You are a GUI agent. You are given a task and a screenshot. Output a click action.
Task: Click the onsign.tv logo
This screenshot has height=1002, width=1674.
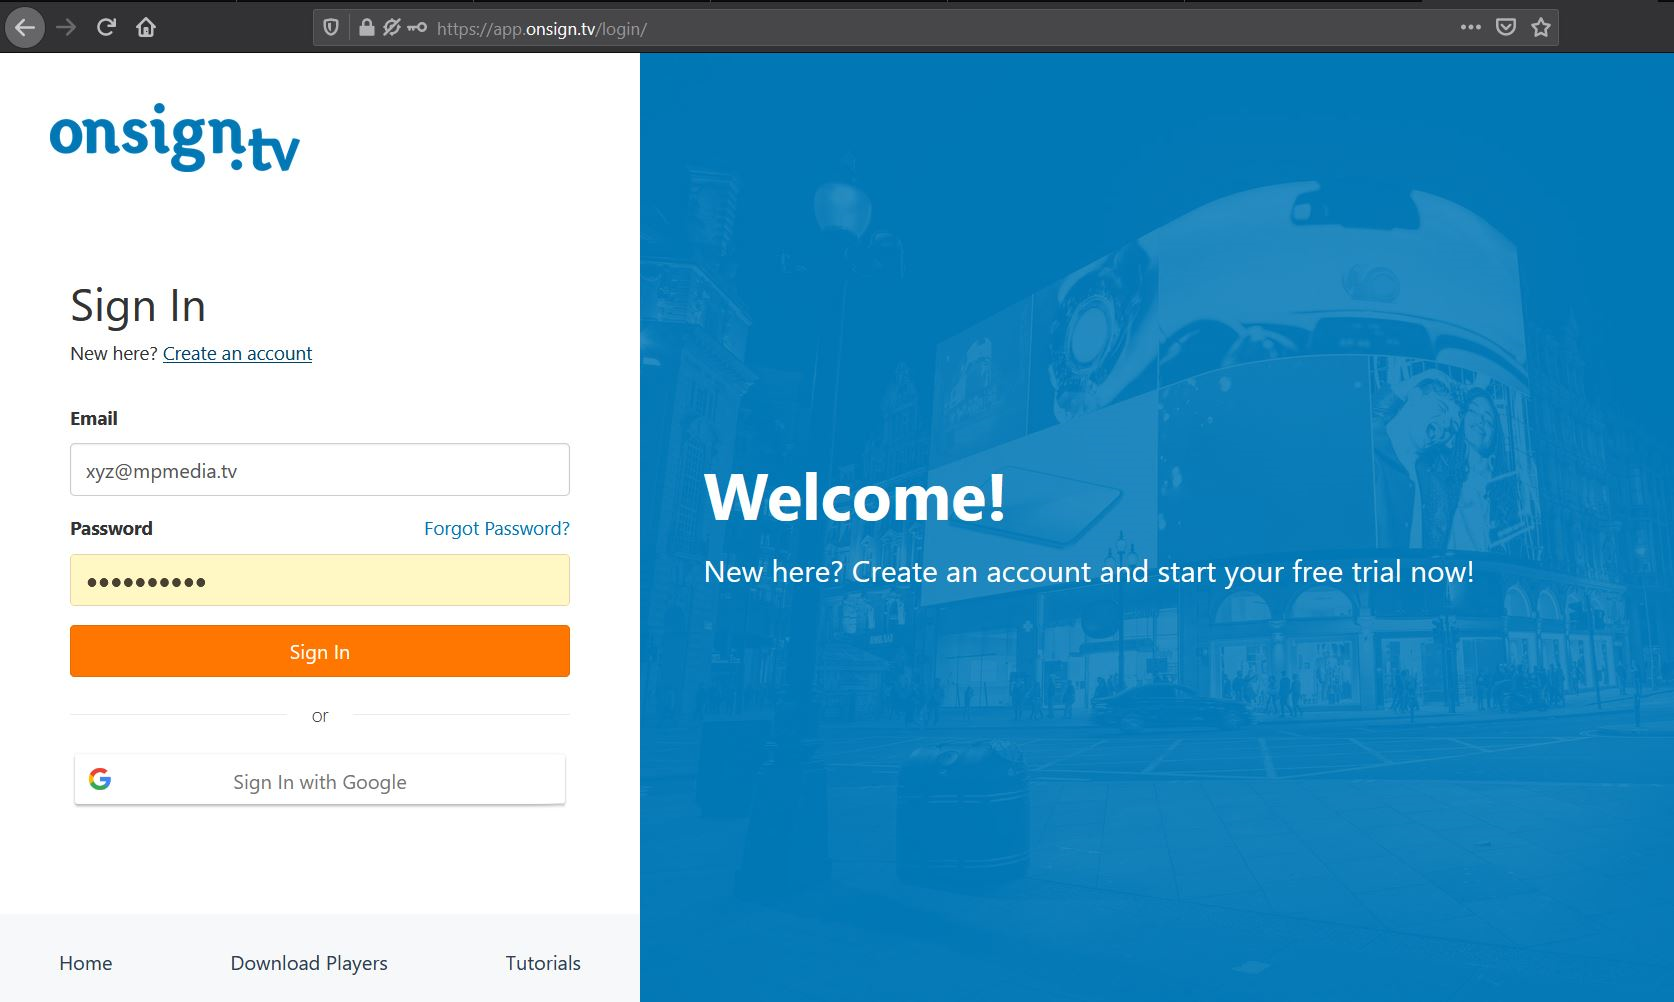point(175,137)
